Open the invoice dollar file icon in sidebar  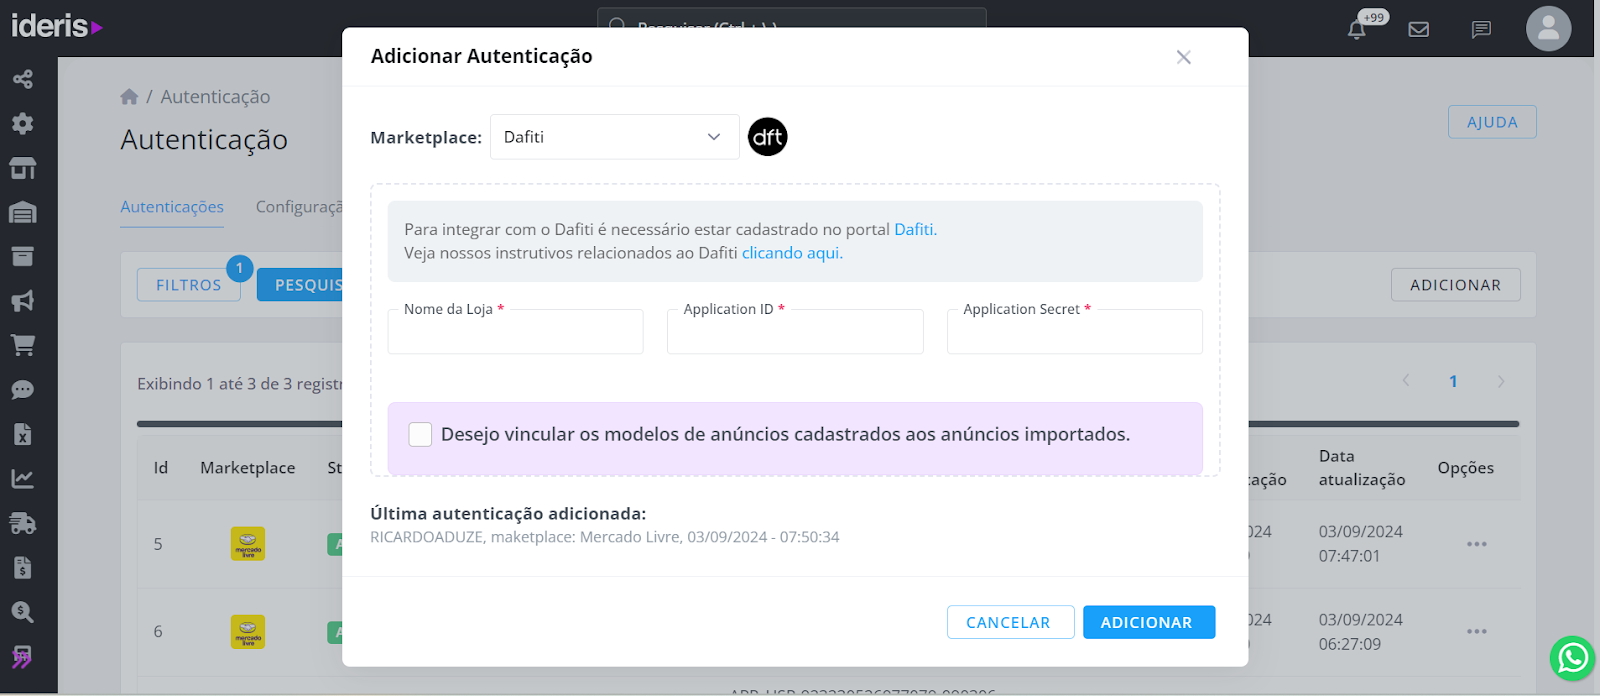tap(22, 568)
